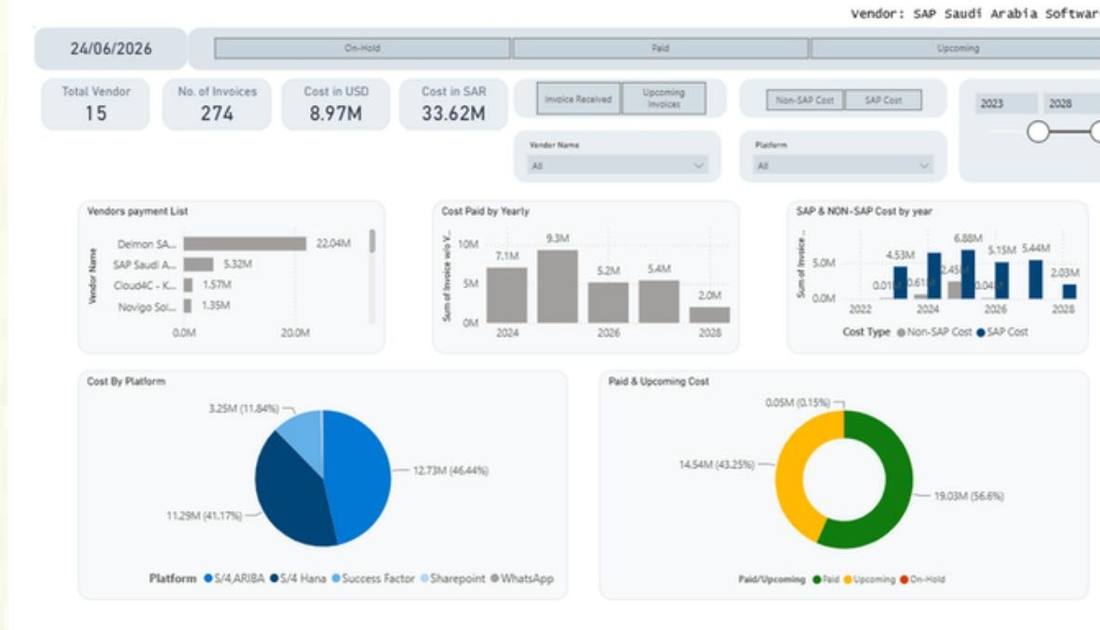Click the Paid & Upcoming Cost title
1100x630 pixels.
(659, 382)
